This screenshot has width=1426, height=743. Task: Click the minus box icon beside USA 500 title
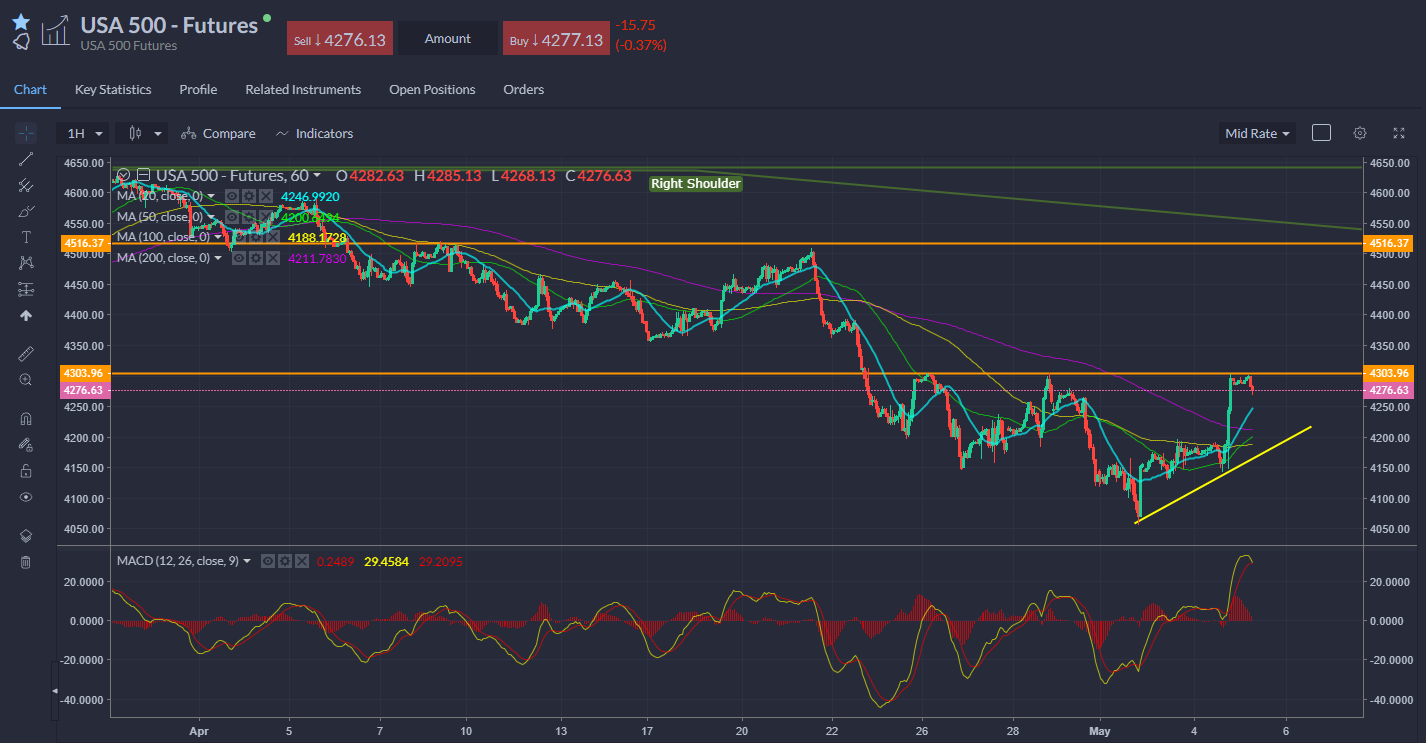tap(144, 175)
